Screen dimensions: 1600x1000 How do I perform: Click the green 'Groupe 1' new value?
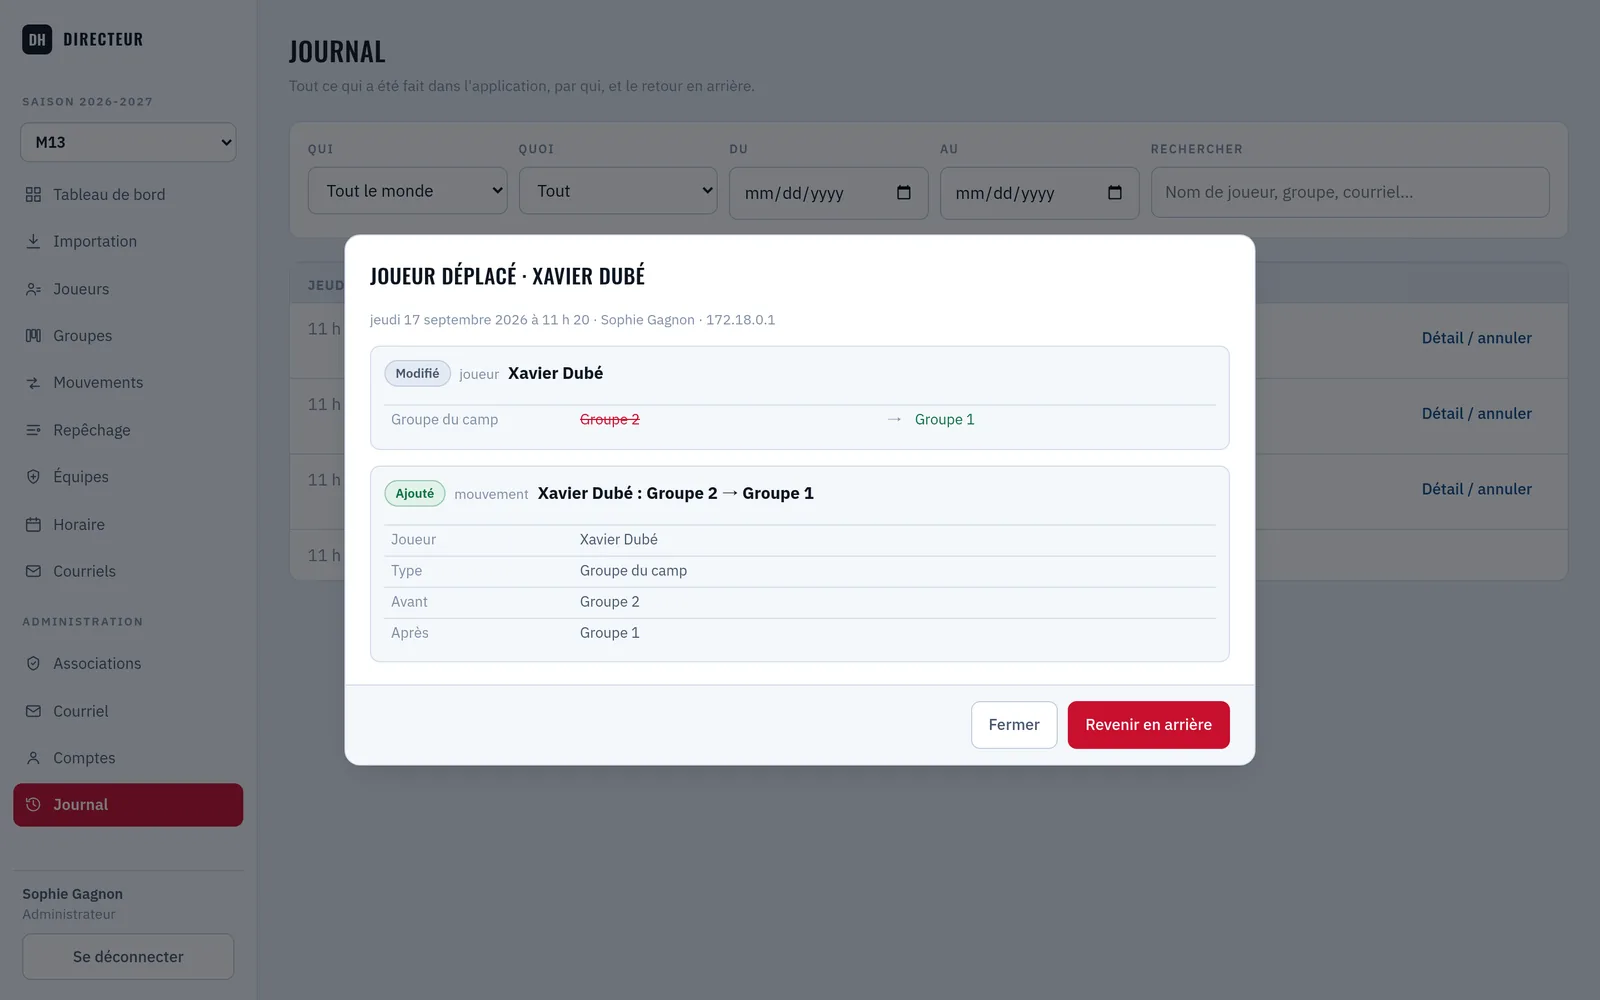(944, 420)
